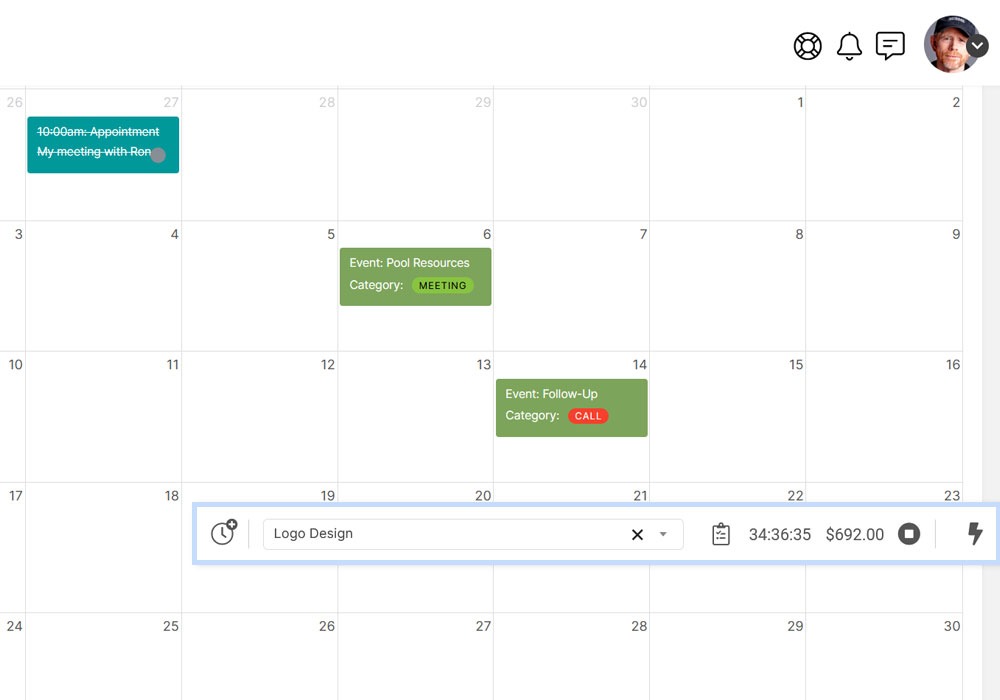Click the green MEETING category badge
The height and width of the screenshot is (700, 1000).
tap(442, 286)
